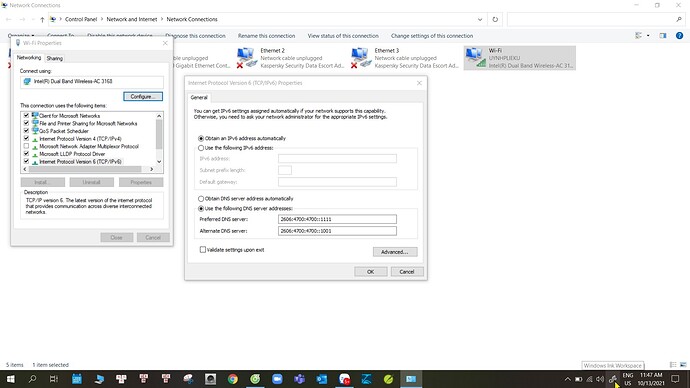
Task: Click the Configure button
Action: tap(143, 96)
